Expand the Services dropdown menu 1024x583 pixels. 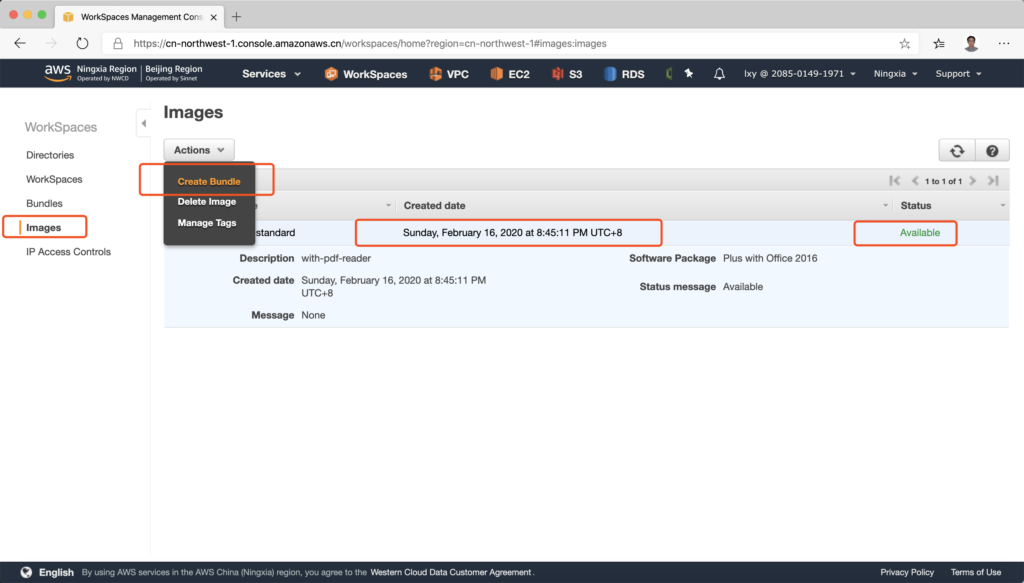(271, 74)
